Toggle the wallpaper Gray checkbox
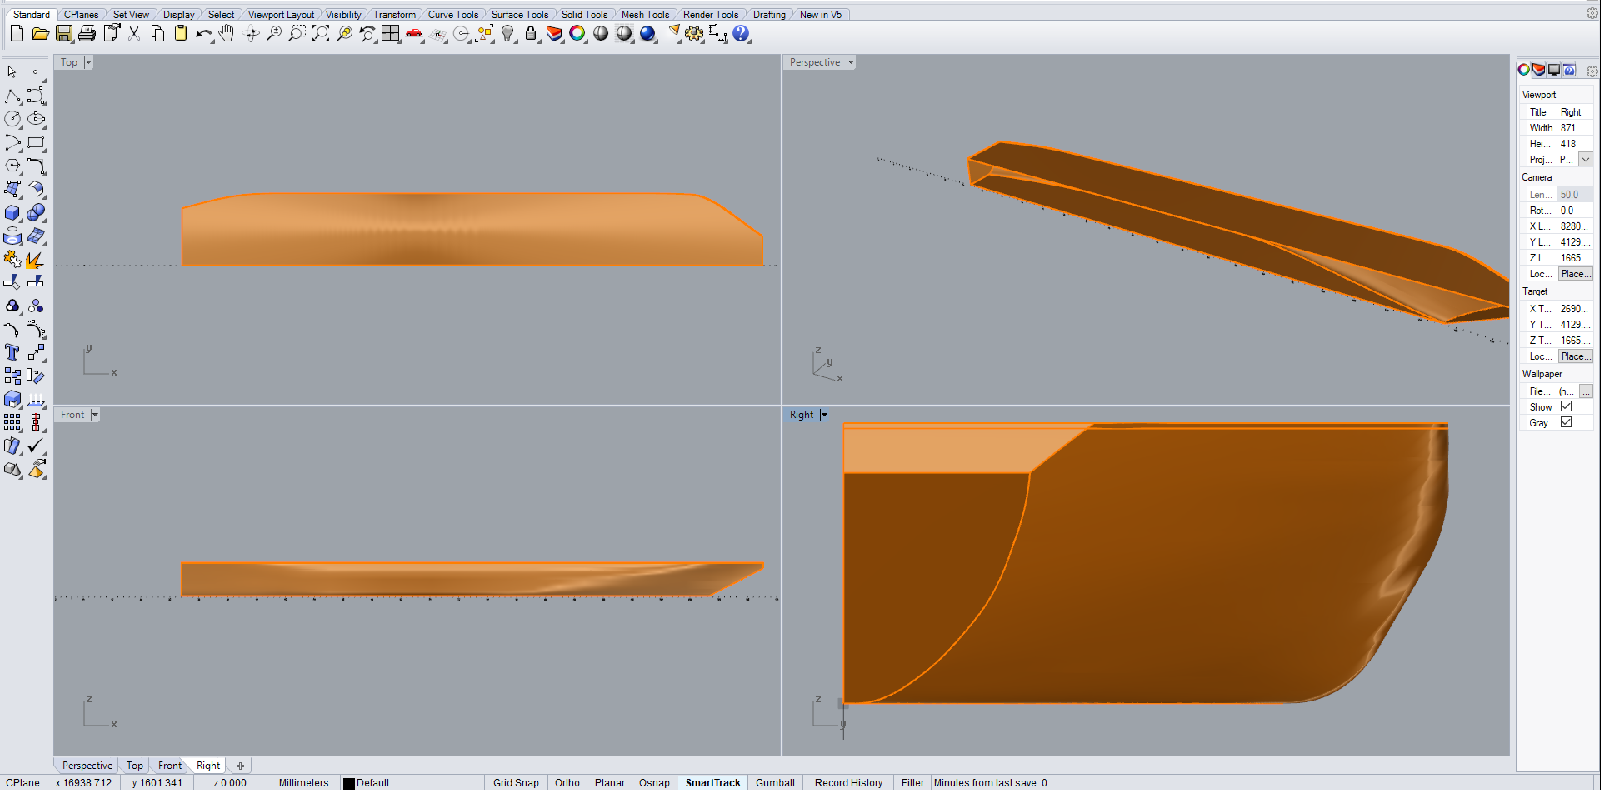Screen dimensions: 1601x790 pyautogui.click(x=1566, y=422)
